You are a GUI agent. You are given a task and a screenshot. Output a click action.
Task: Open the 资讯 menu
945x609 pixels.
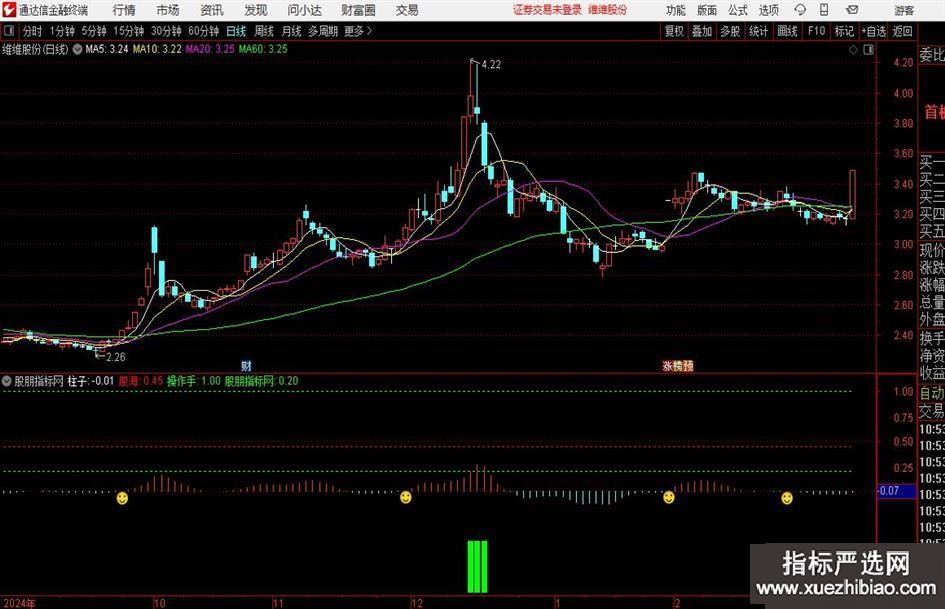pyautogui.click(x=212, y=10)
